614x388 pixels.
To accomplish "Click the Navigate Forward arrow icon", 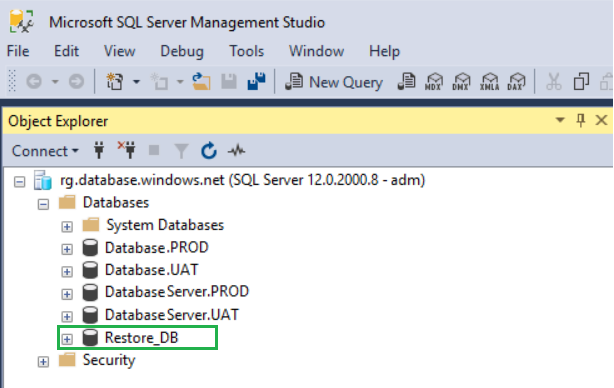I will [76, 82].
